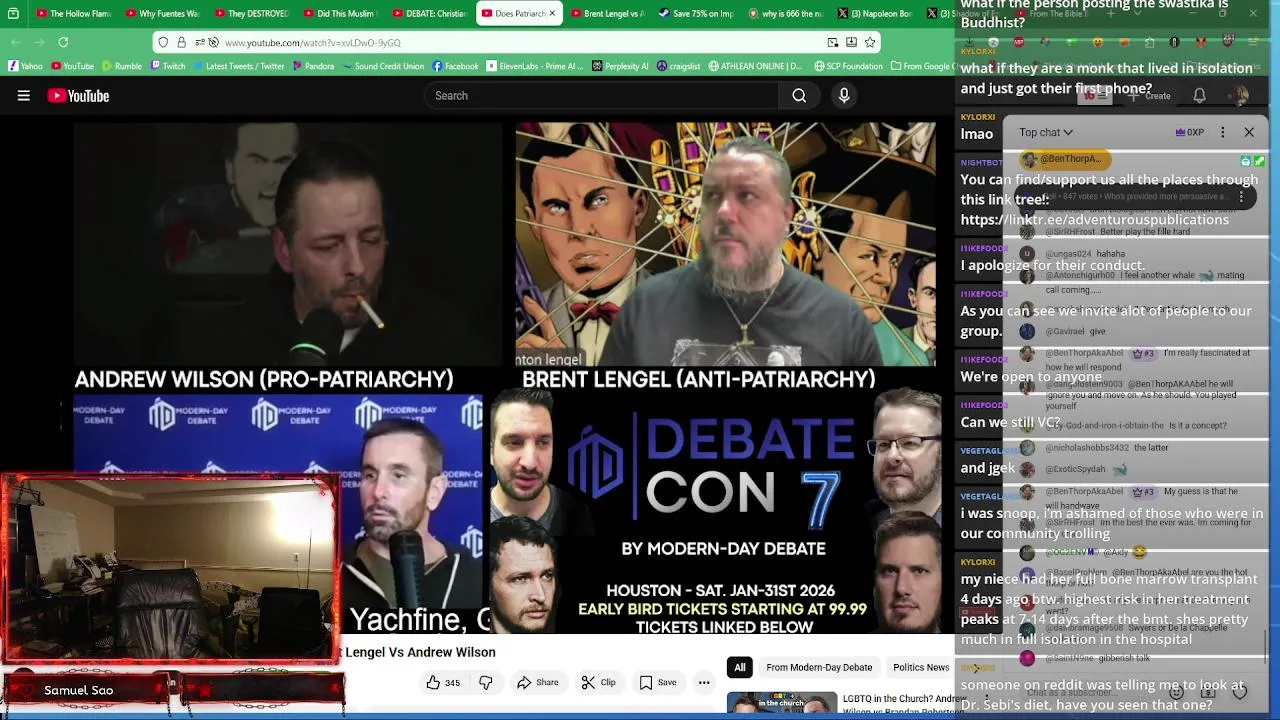
Task: Select From Modern-Day Debate chip
Action: tap(819, 667)
